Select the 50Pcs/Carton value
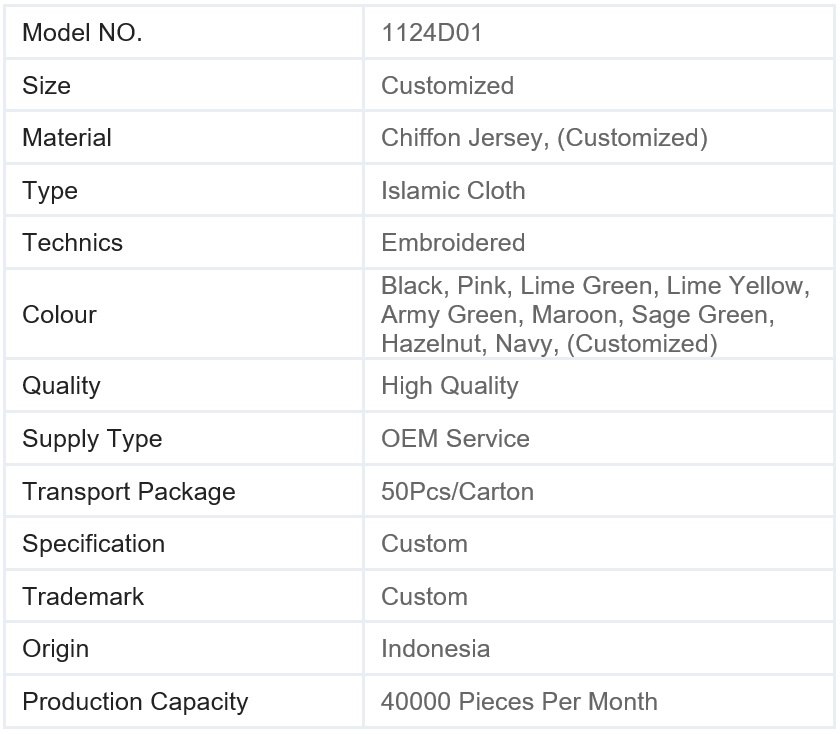The width and height of the screenshot is (840, 734). click(457, 492)
